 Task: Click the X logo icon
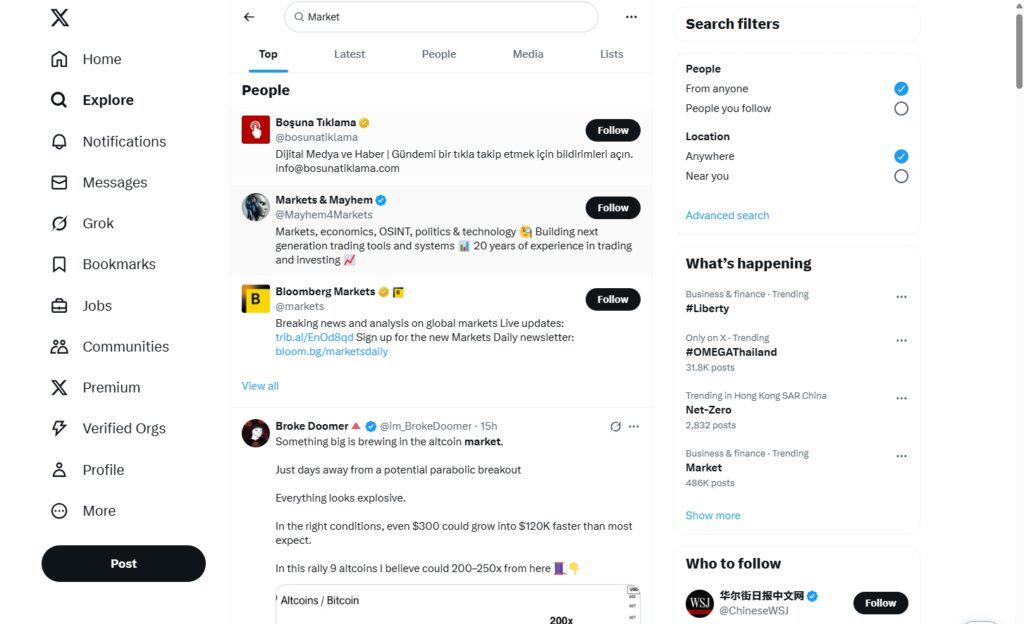pyautogui.click(x=59, y=18)
